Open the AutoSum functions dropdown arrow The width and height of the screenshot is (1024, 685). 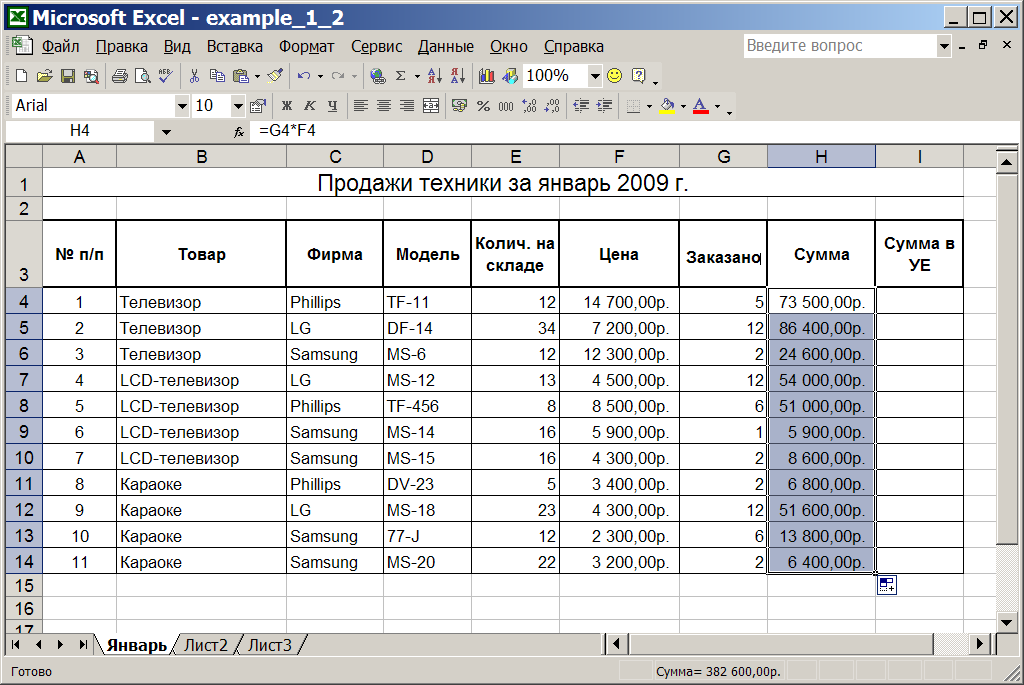pyautogui.click(x=417, y=76)
